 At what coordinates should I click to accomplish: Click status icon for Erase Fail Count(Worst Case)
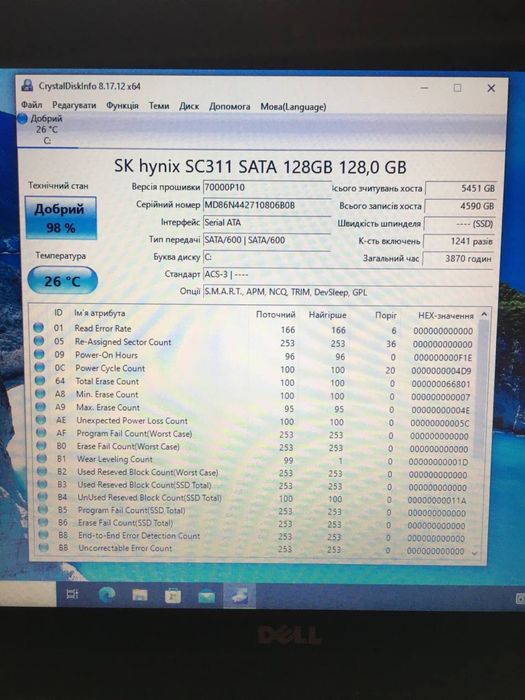(42, 446)
